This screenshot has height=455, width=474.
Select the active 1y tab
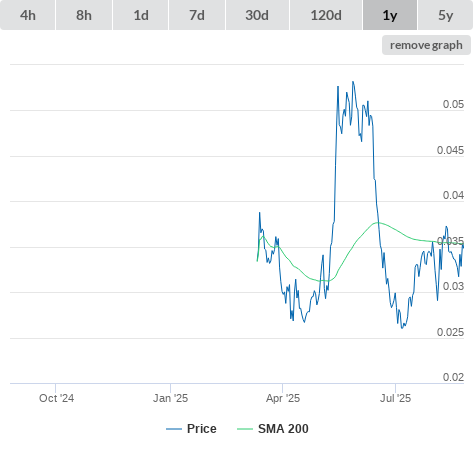pyautogui.click(x=390, y=15)
